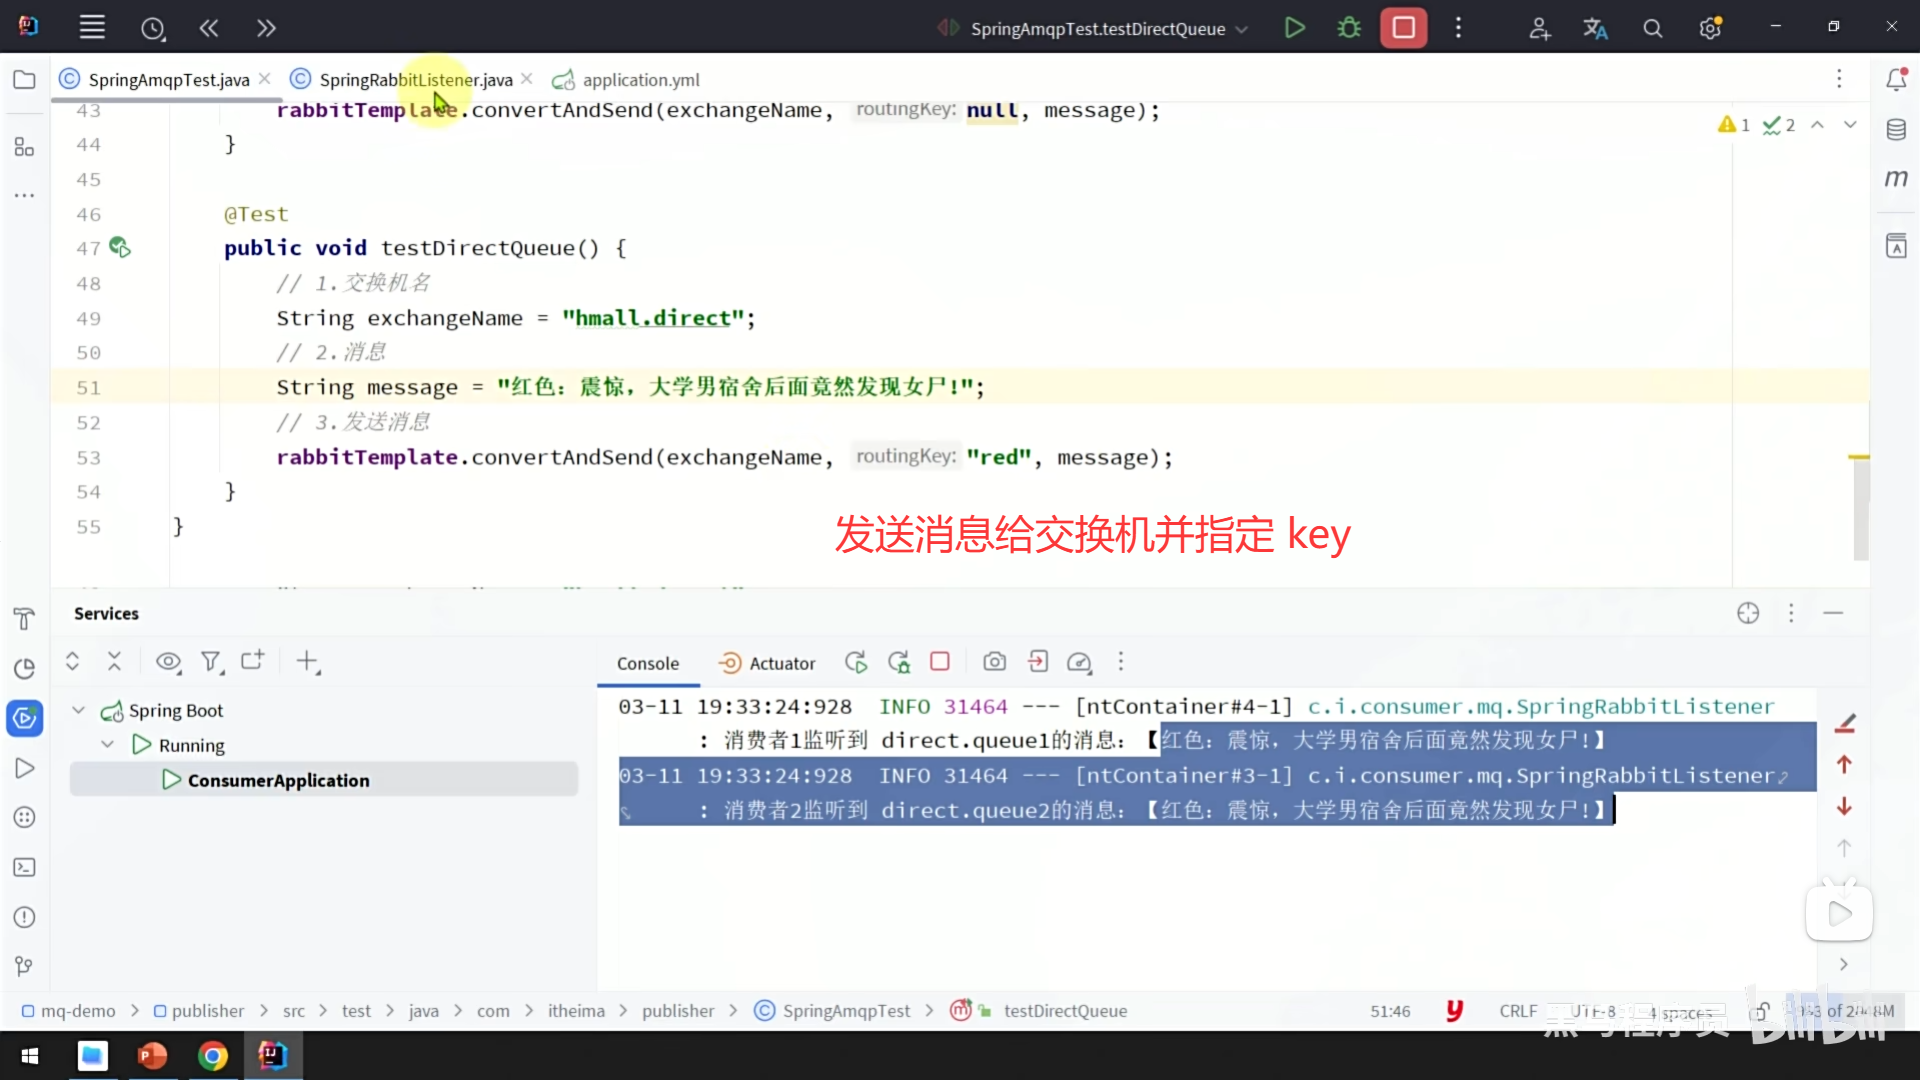Screen dimensions: 1920x1080
Task: Click the console camera thread dump icon
Action: 994,662
